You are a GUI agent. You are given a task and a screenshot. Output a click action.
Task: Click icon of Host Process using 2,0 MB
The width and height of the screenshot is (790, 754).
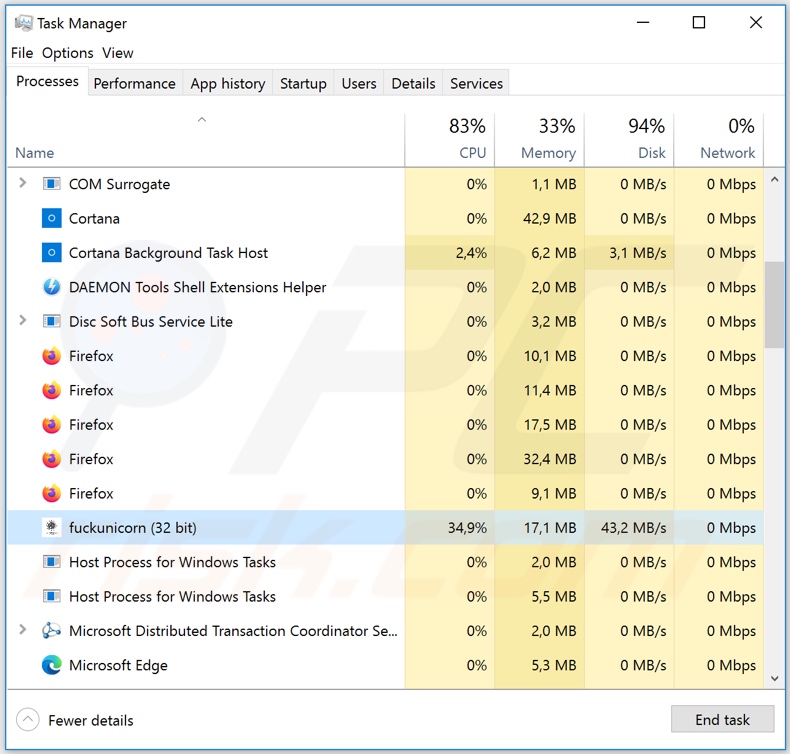pos(51,562)
